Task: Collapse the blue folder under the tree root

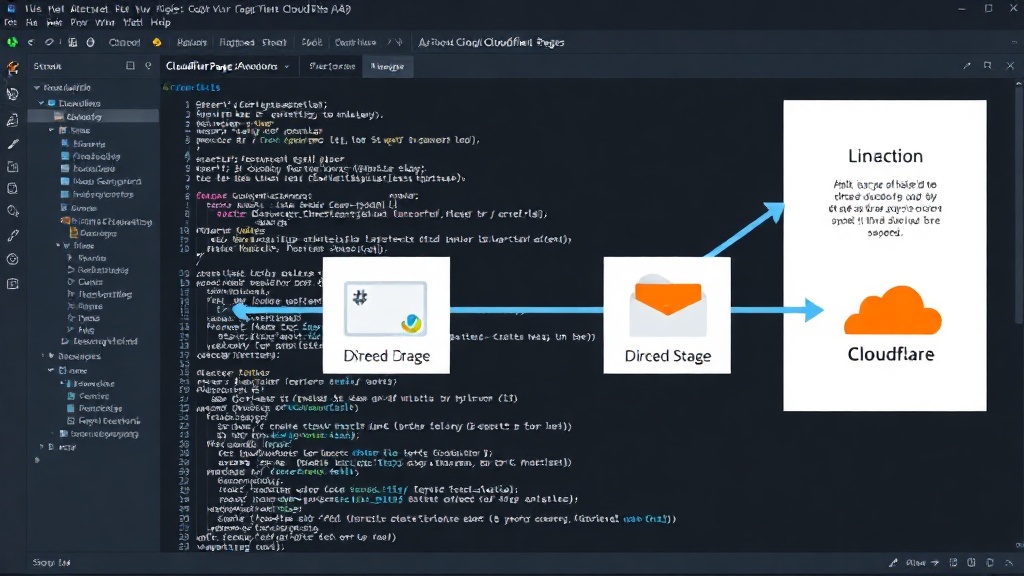Action: tap(42, 103)
